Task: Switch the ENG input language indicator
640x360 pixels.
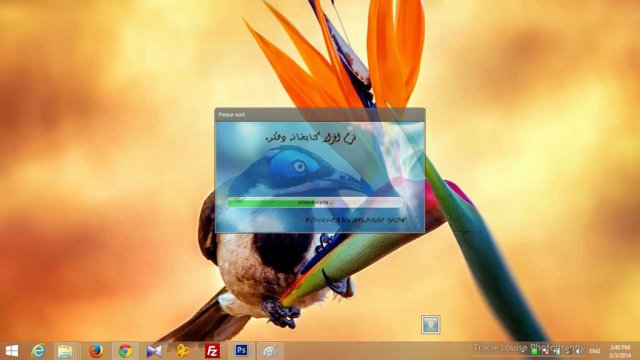Action: click(x=595, y=351)
